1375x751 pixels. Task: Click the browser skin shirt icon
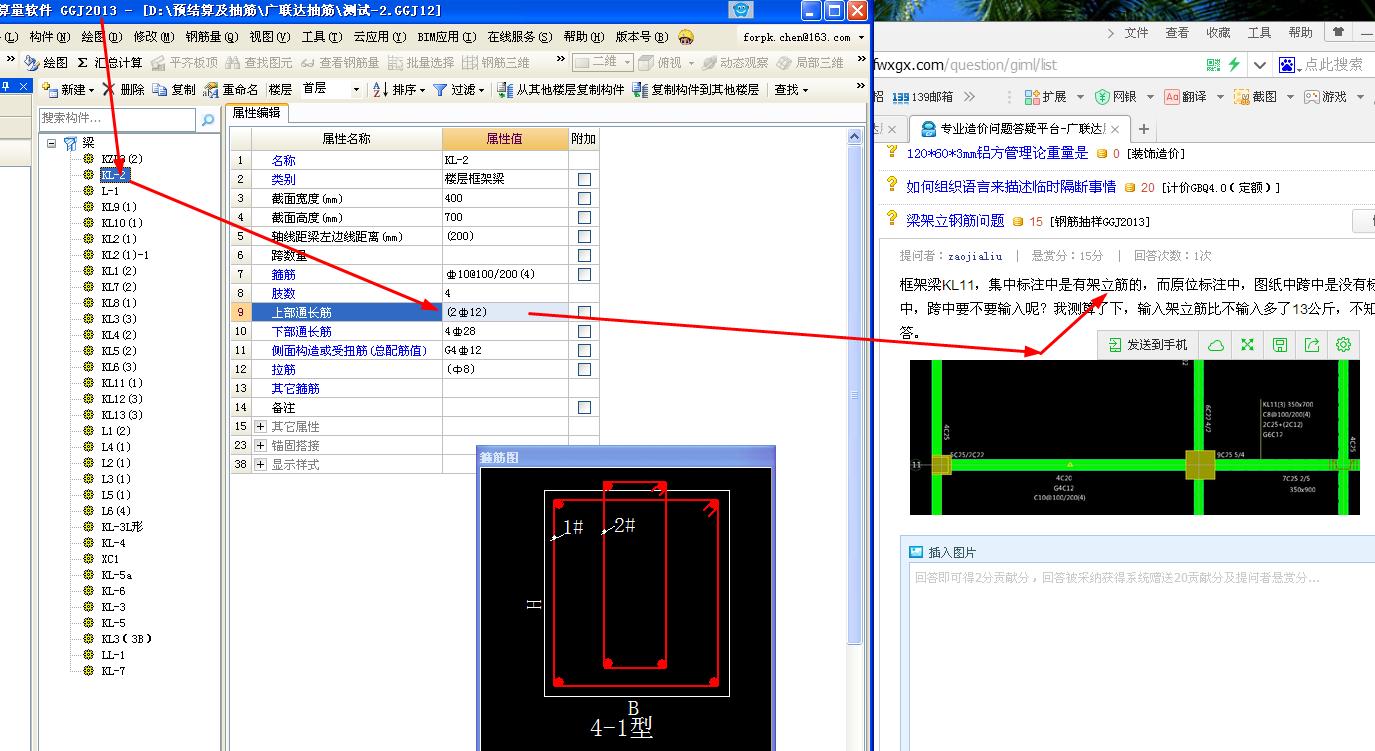[x=1337, y=33]
